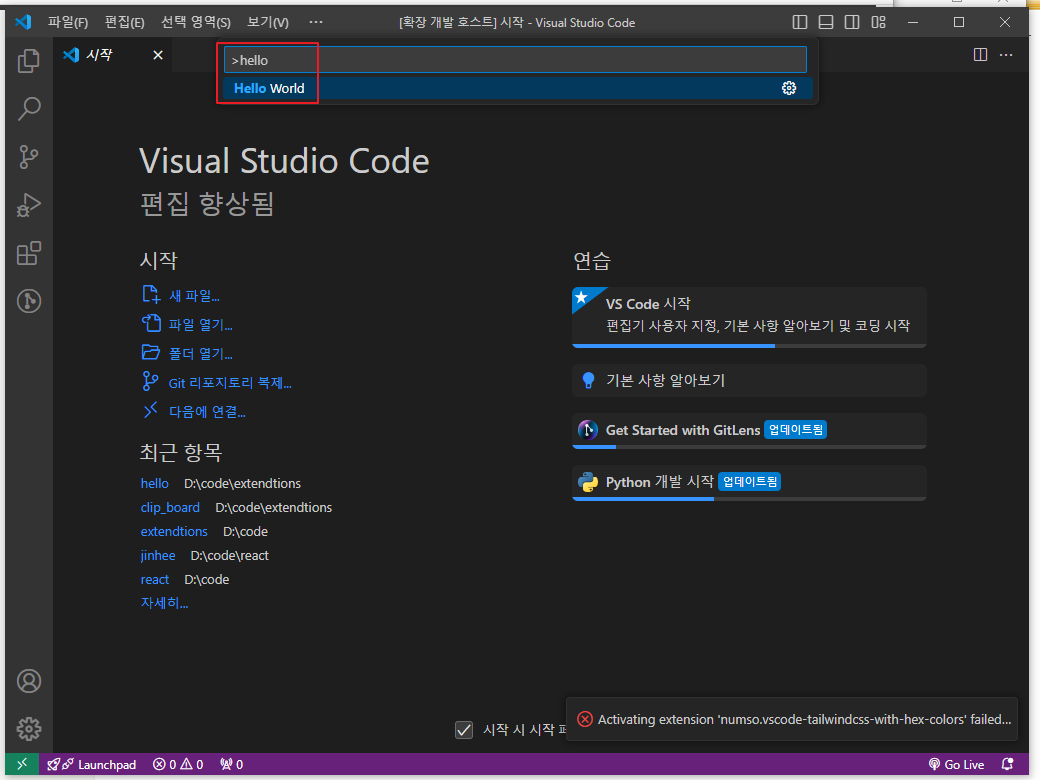Click the remote window indicator in status bar
The height and width of the screenshot is (780, 1040).
coord(22,764)
